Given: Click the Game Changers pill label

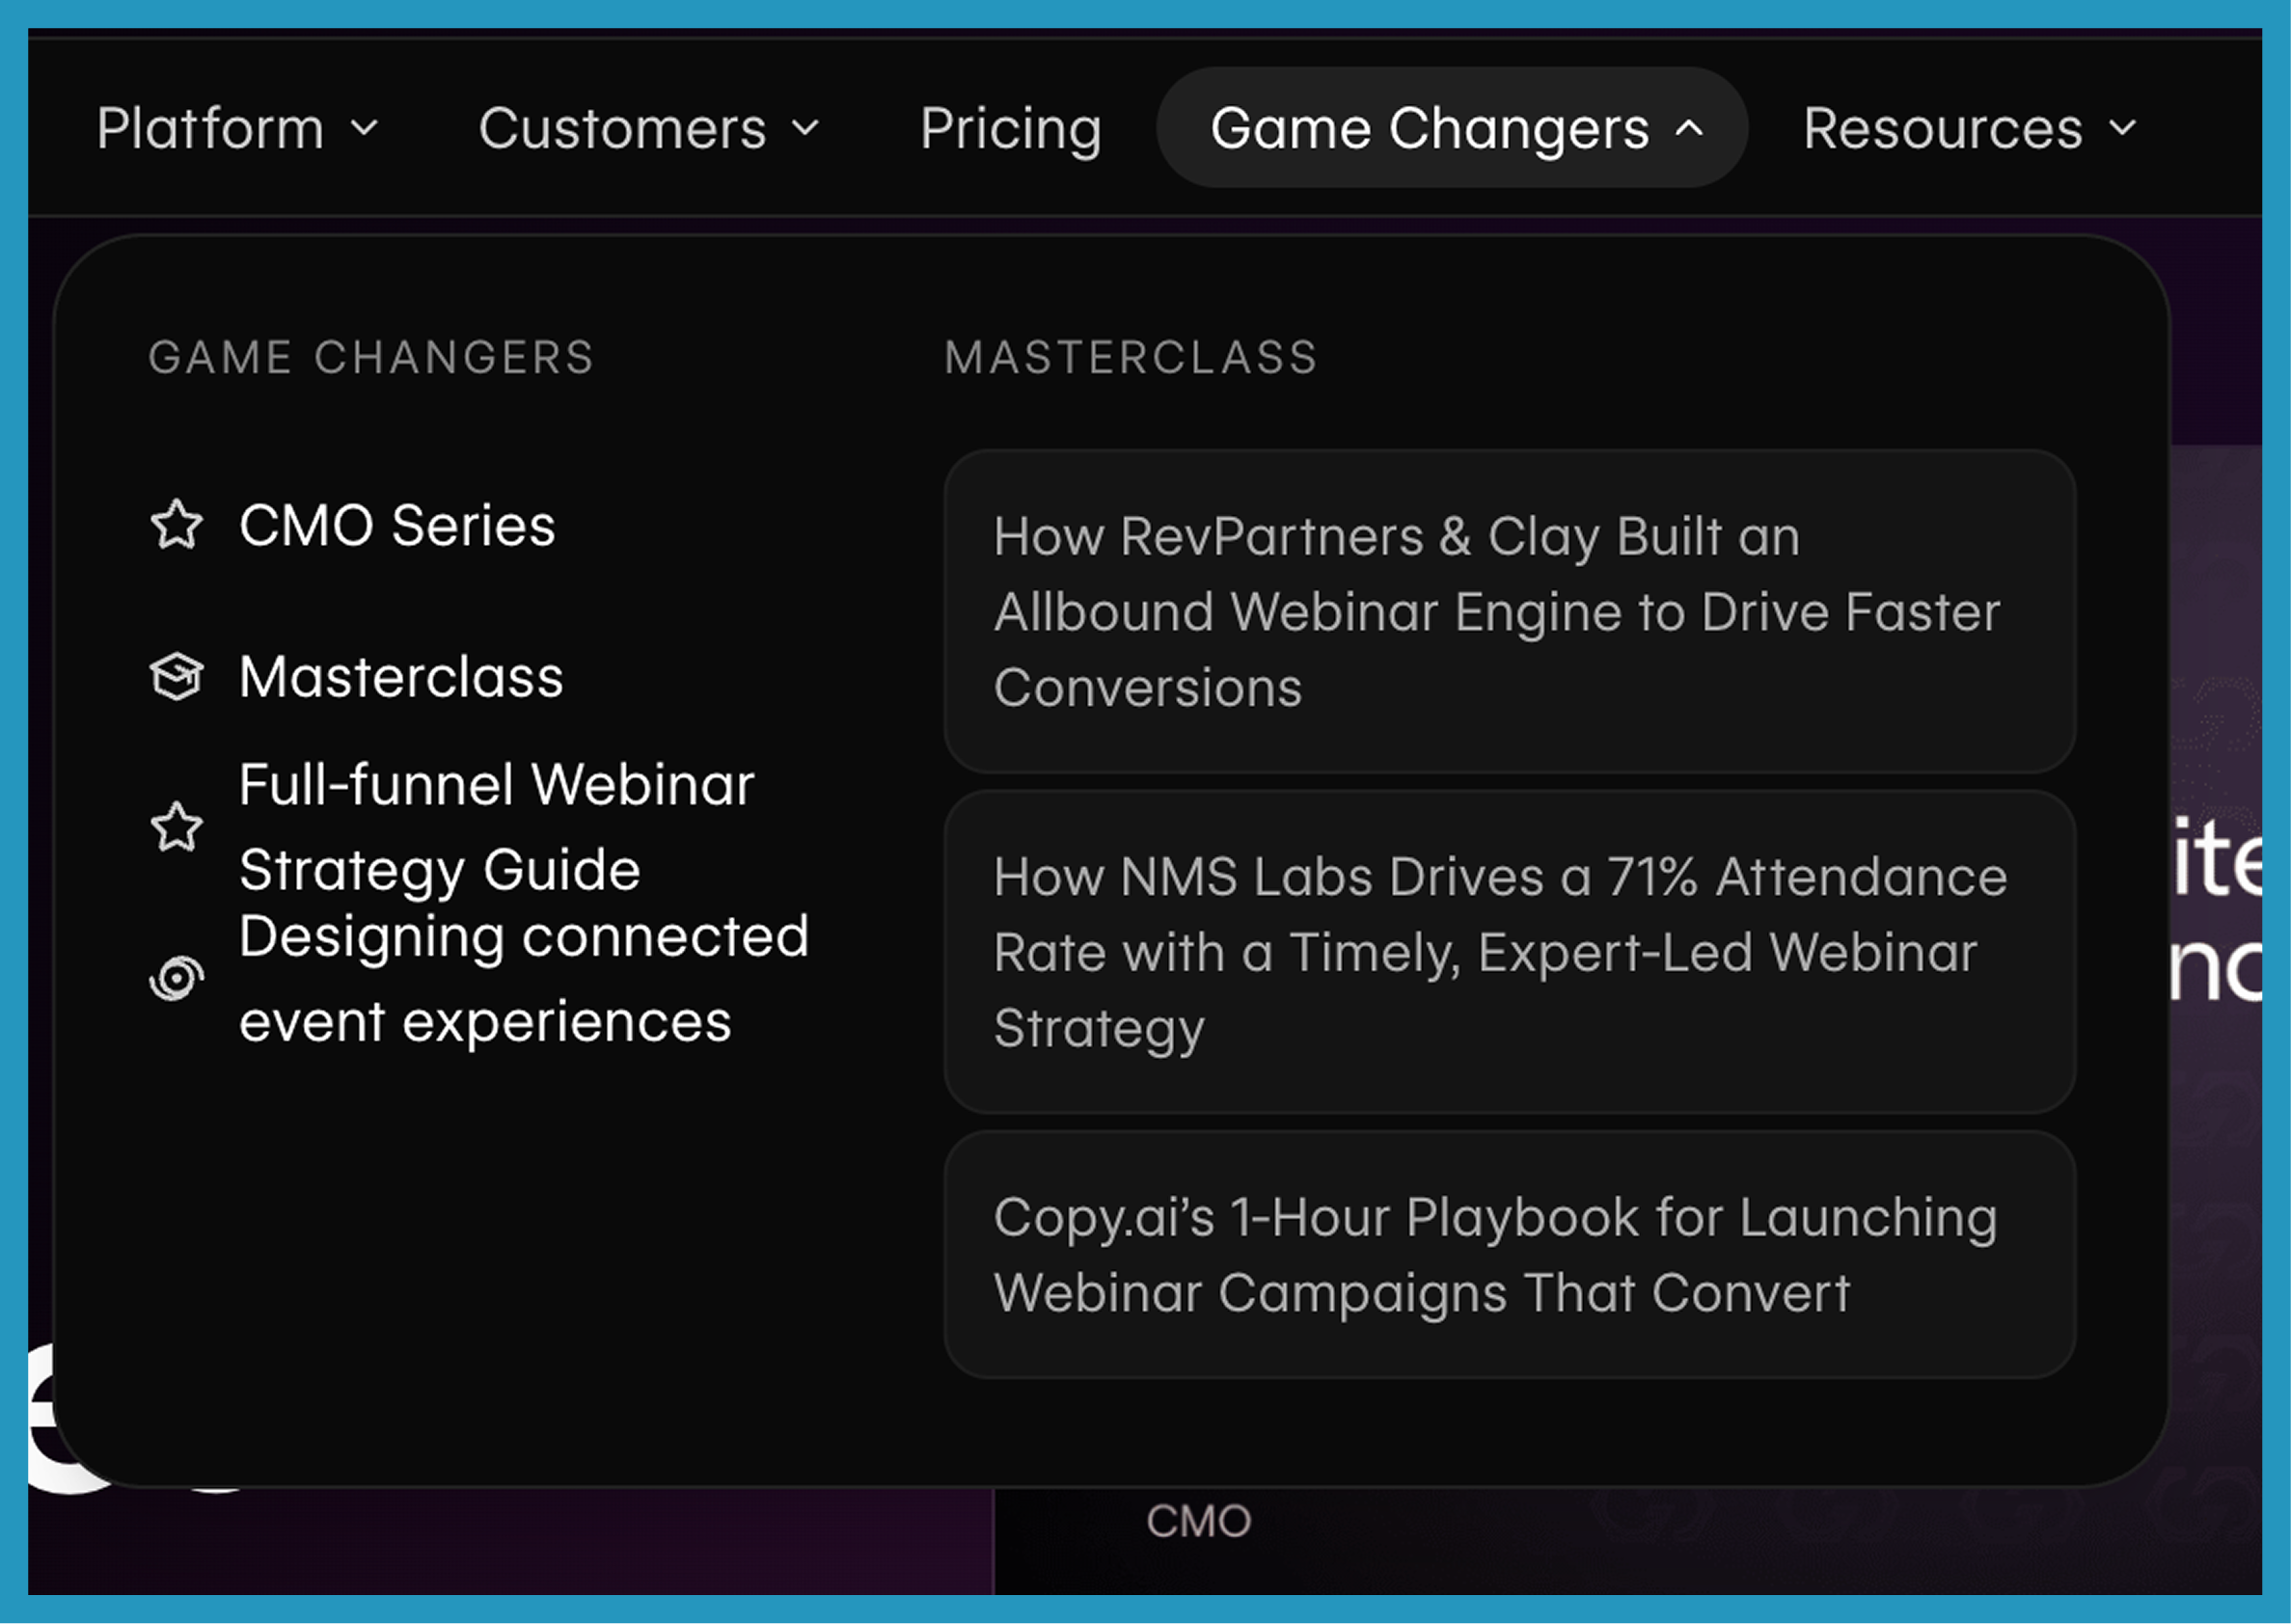Looking at the screenshot, I should [x=1429, y=128].
